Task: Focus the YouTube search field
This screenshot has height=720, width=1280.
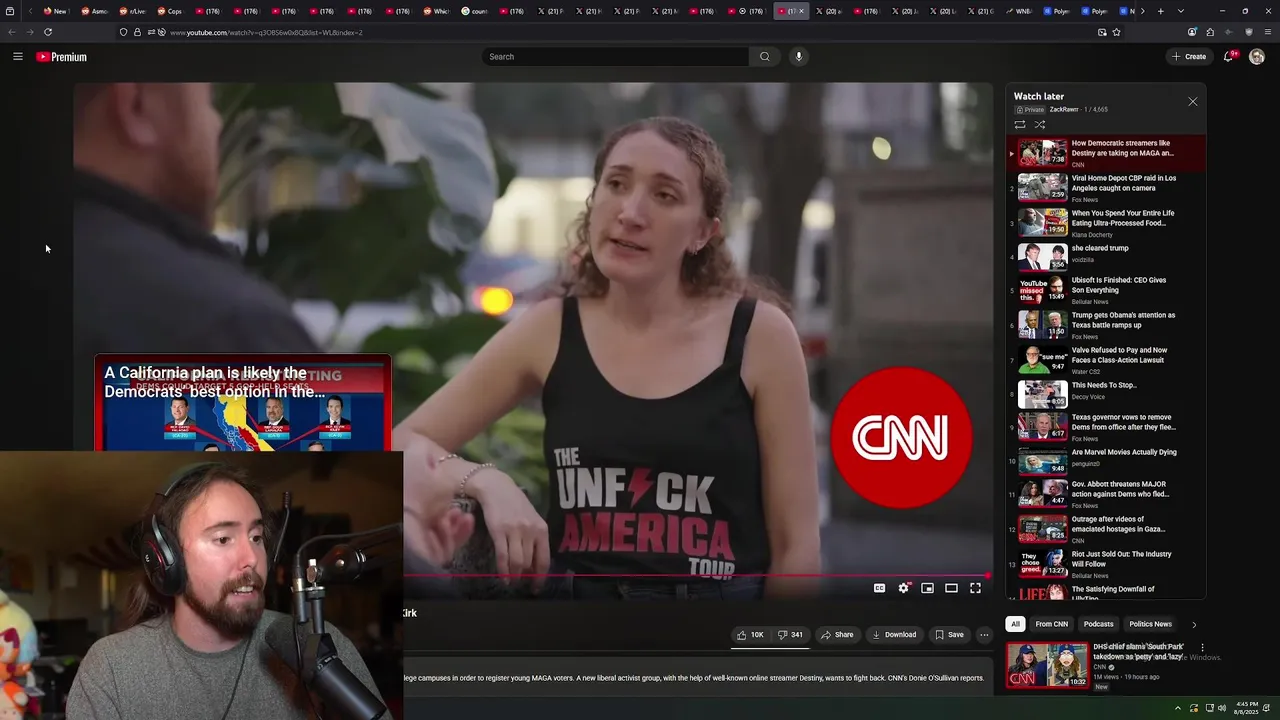Action: coord(615,57)
